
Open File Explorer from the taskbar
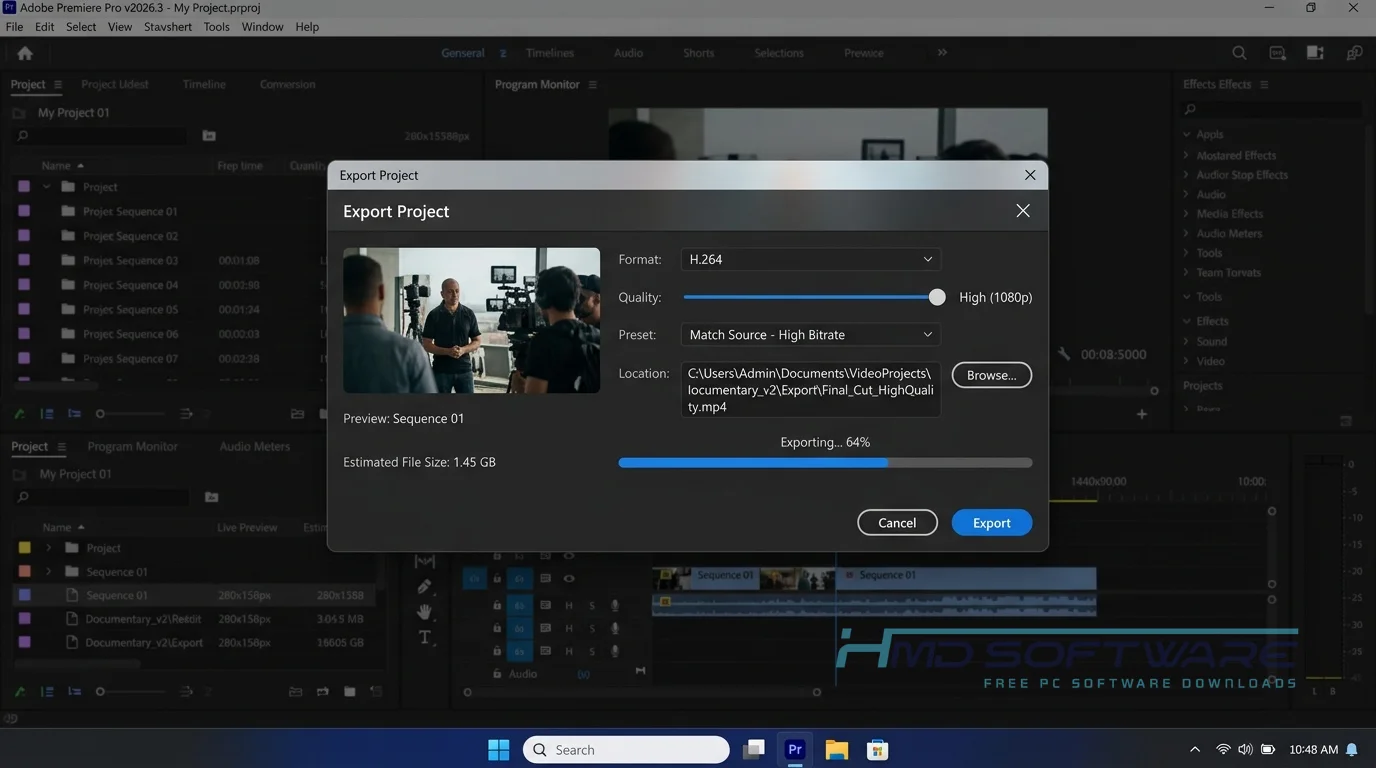click(836, 749)
